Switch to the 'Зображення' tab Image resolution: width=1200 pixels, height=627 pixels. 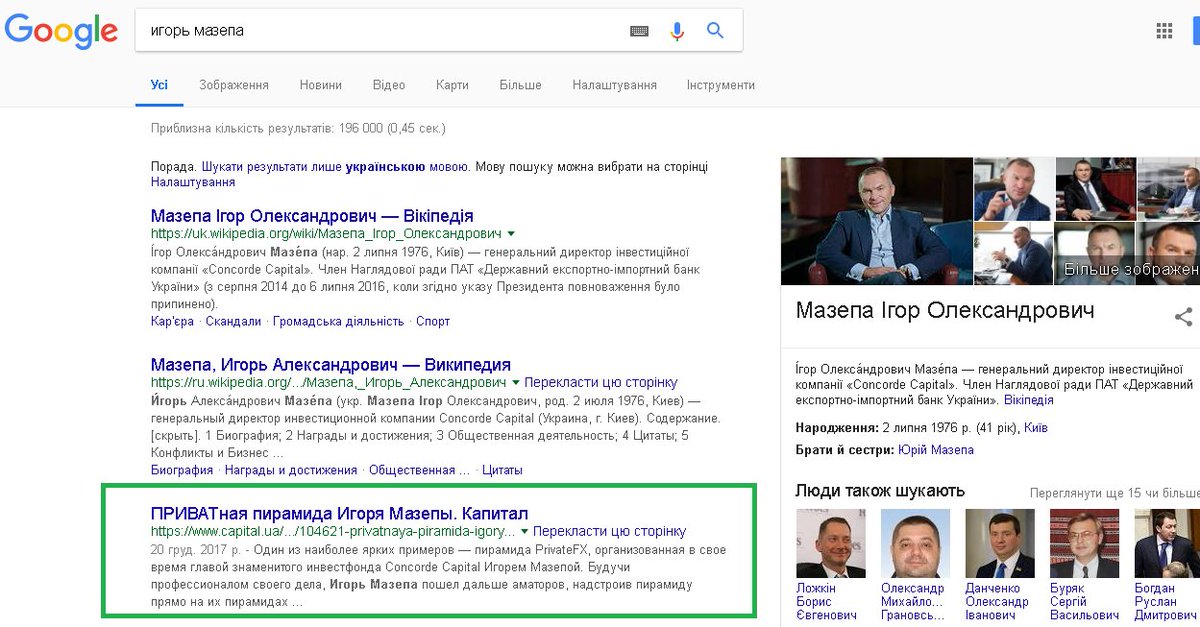pos(234,85)
